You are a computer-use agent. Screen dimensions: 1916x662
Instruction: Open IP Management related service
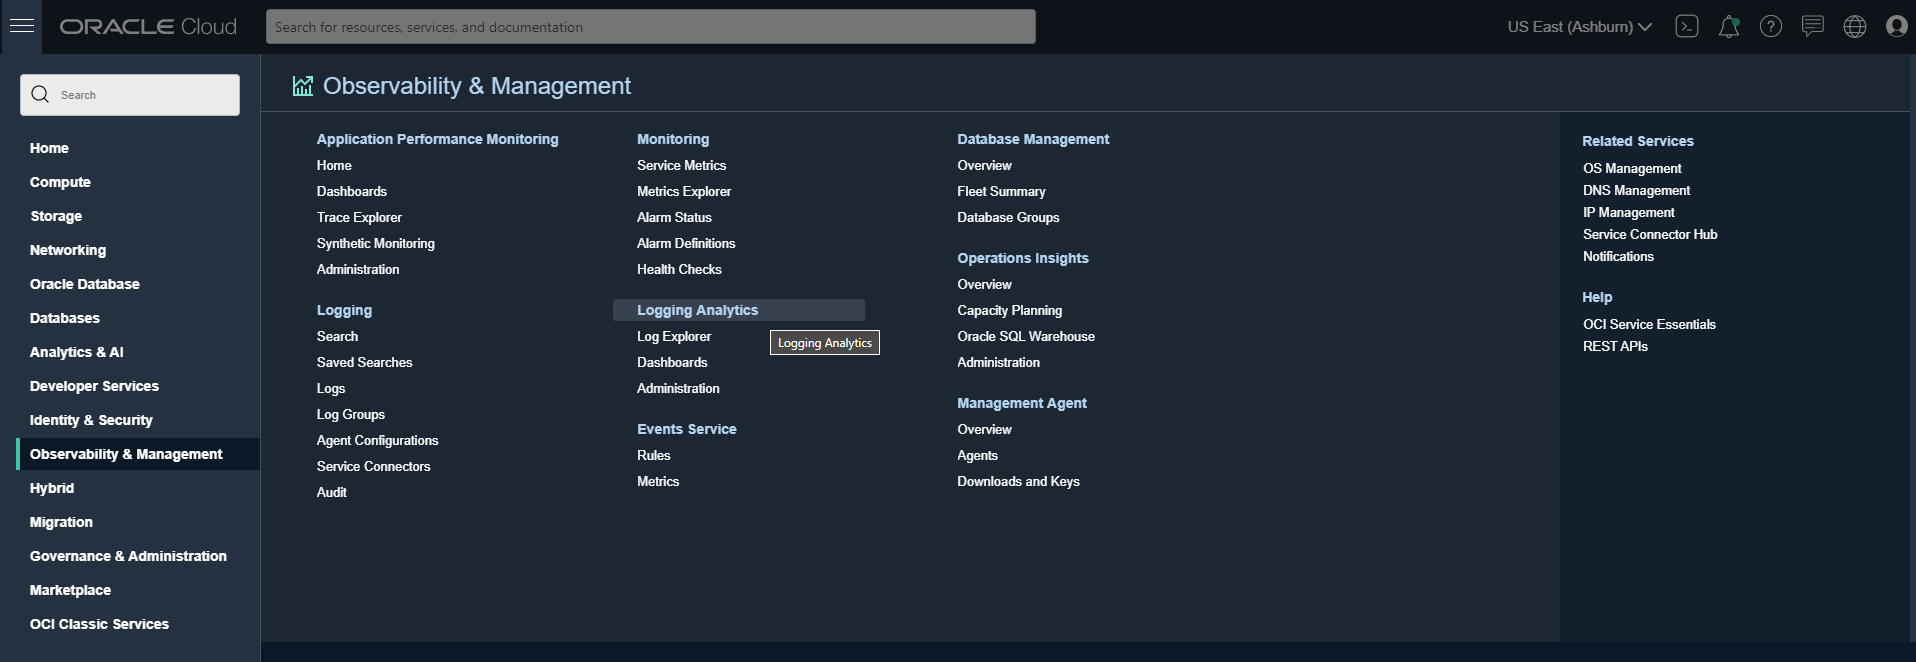click(x=1628, y=212)
